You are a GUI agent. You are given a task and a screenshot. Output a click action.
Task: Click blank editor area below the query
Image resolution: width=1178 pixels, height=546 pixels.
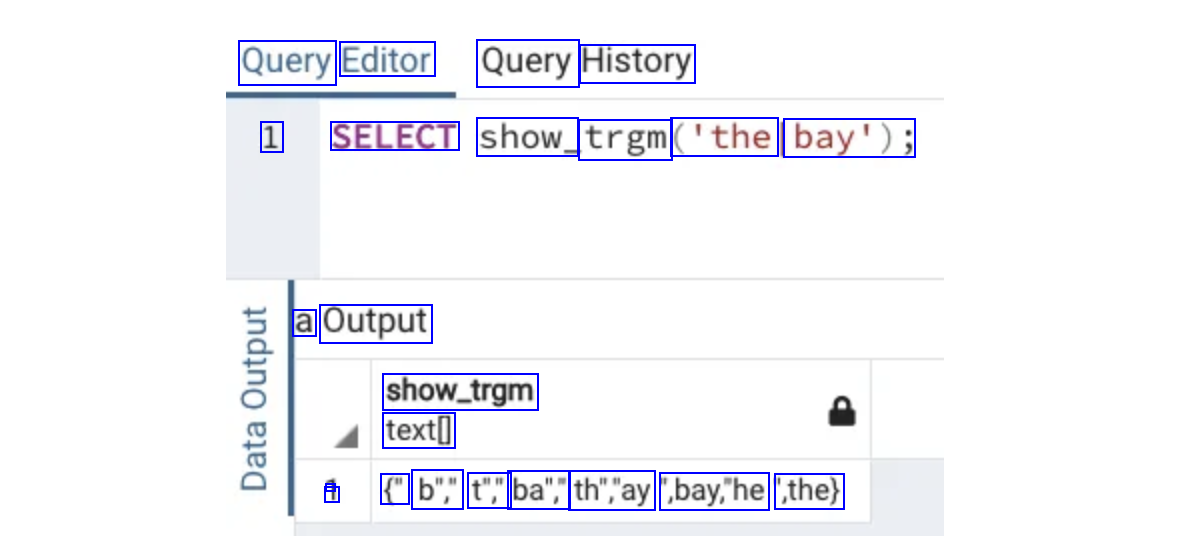coord(630,220)
